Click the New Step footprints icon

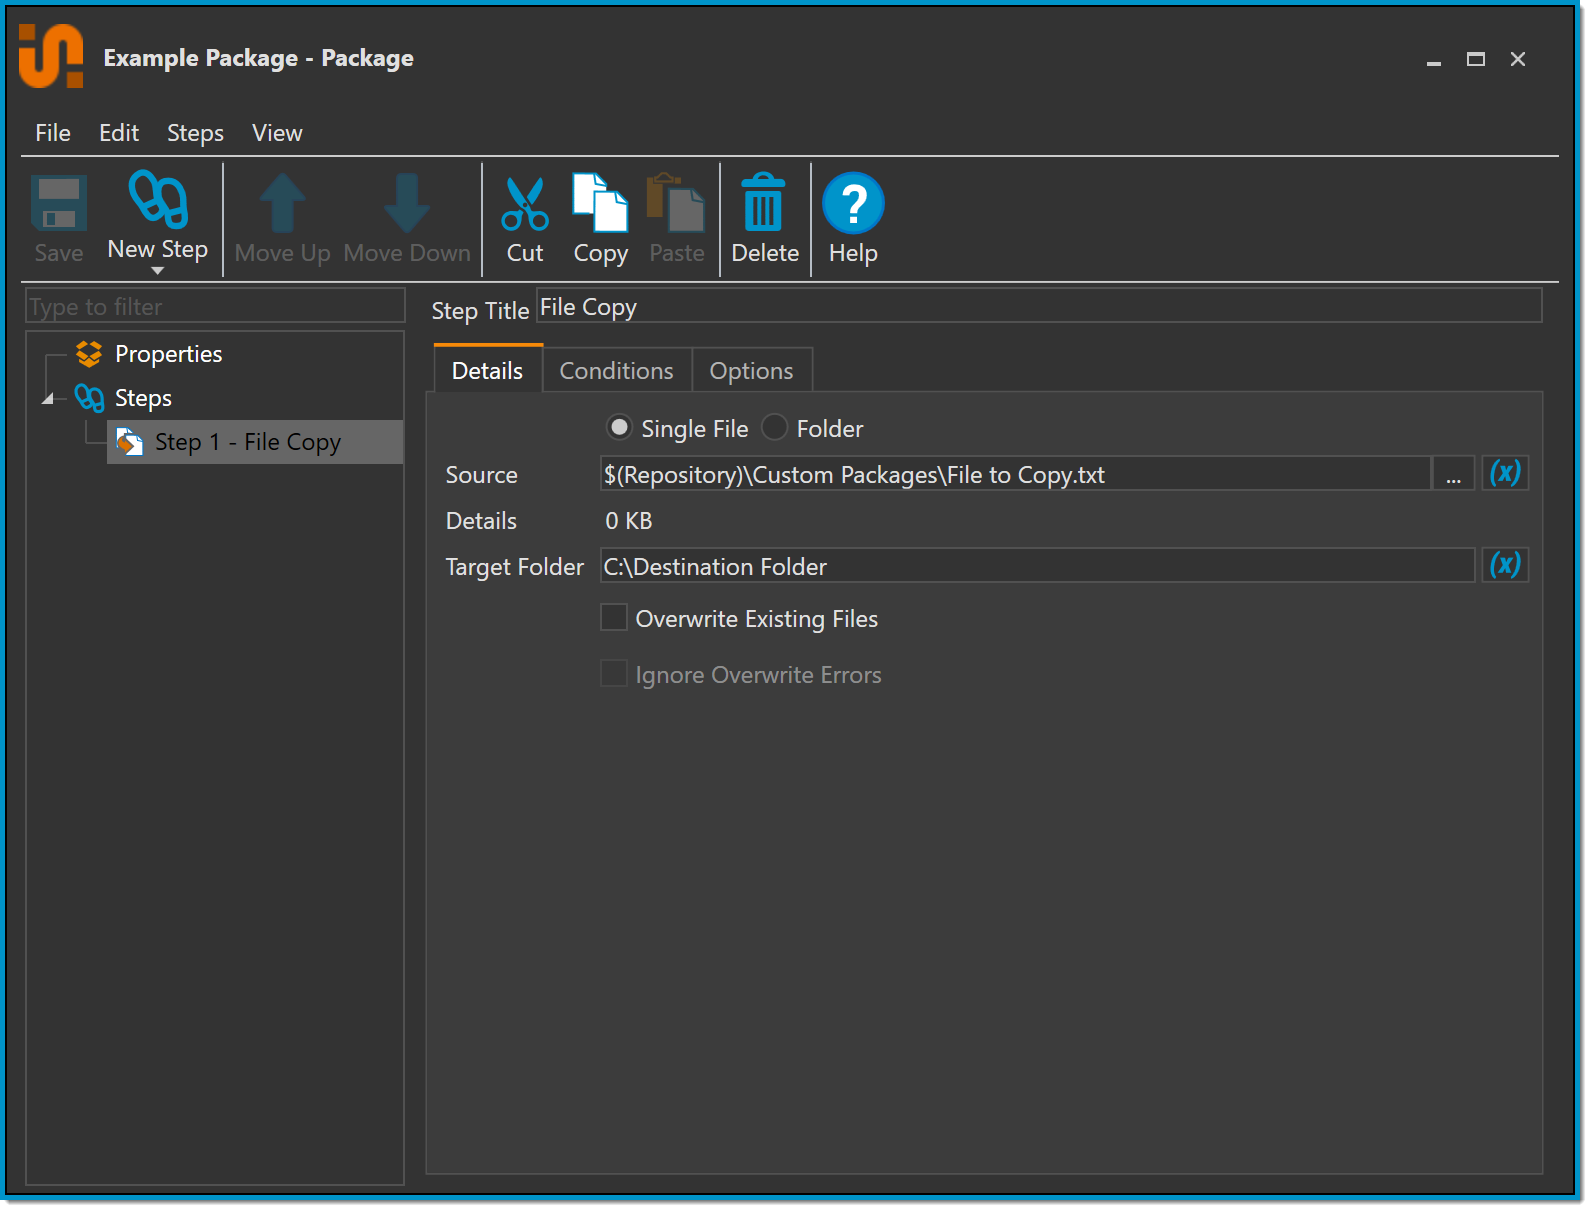point(158,199)
